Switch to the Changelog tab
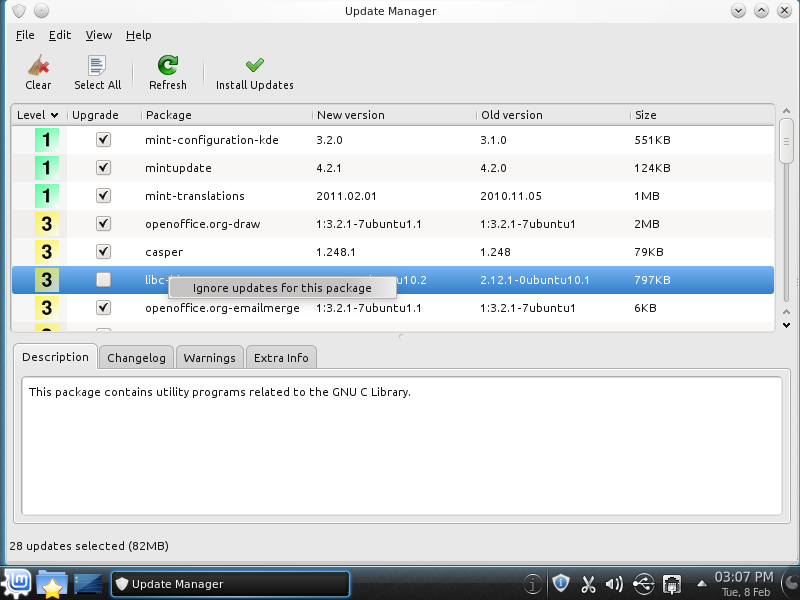Screen dimensions: 800x600 pyautogui.click(x=136, y=358)
